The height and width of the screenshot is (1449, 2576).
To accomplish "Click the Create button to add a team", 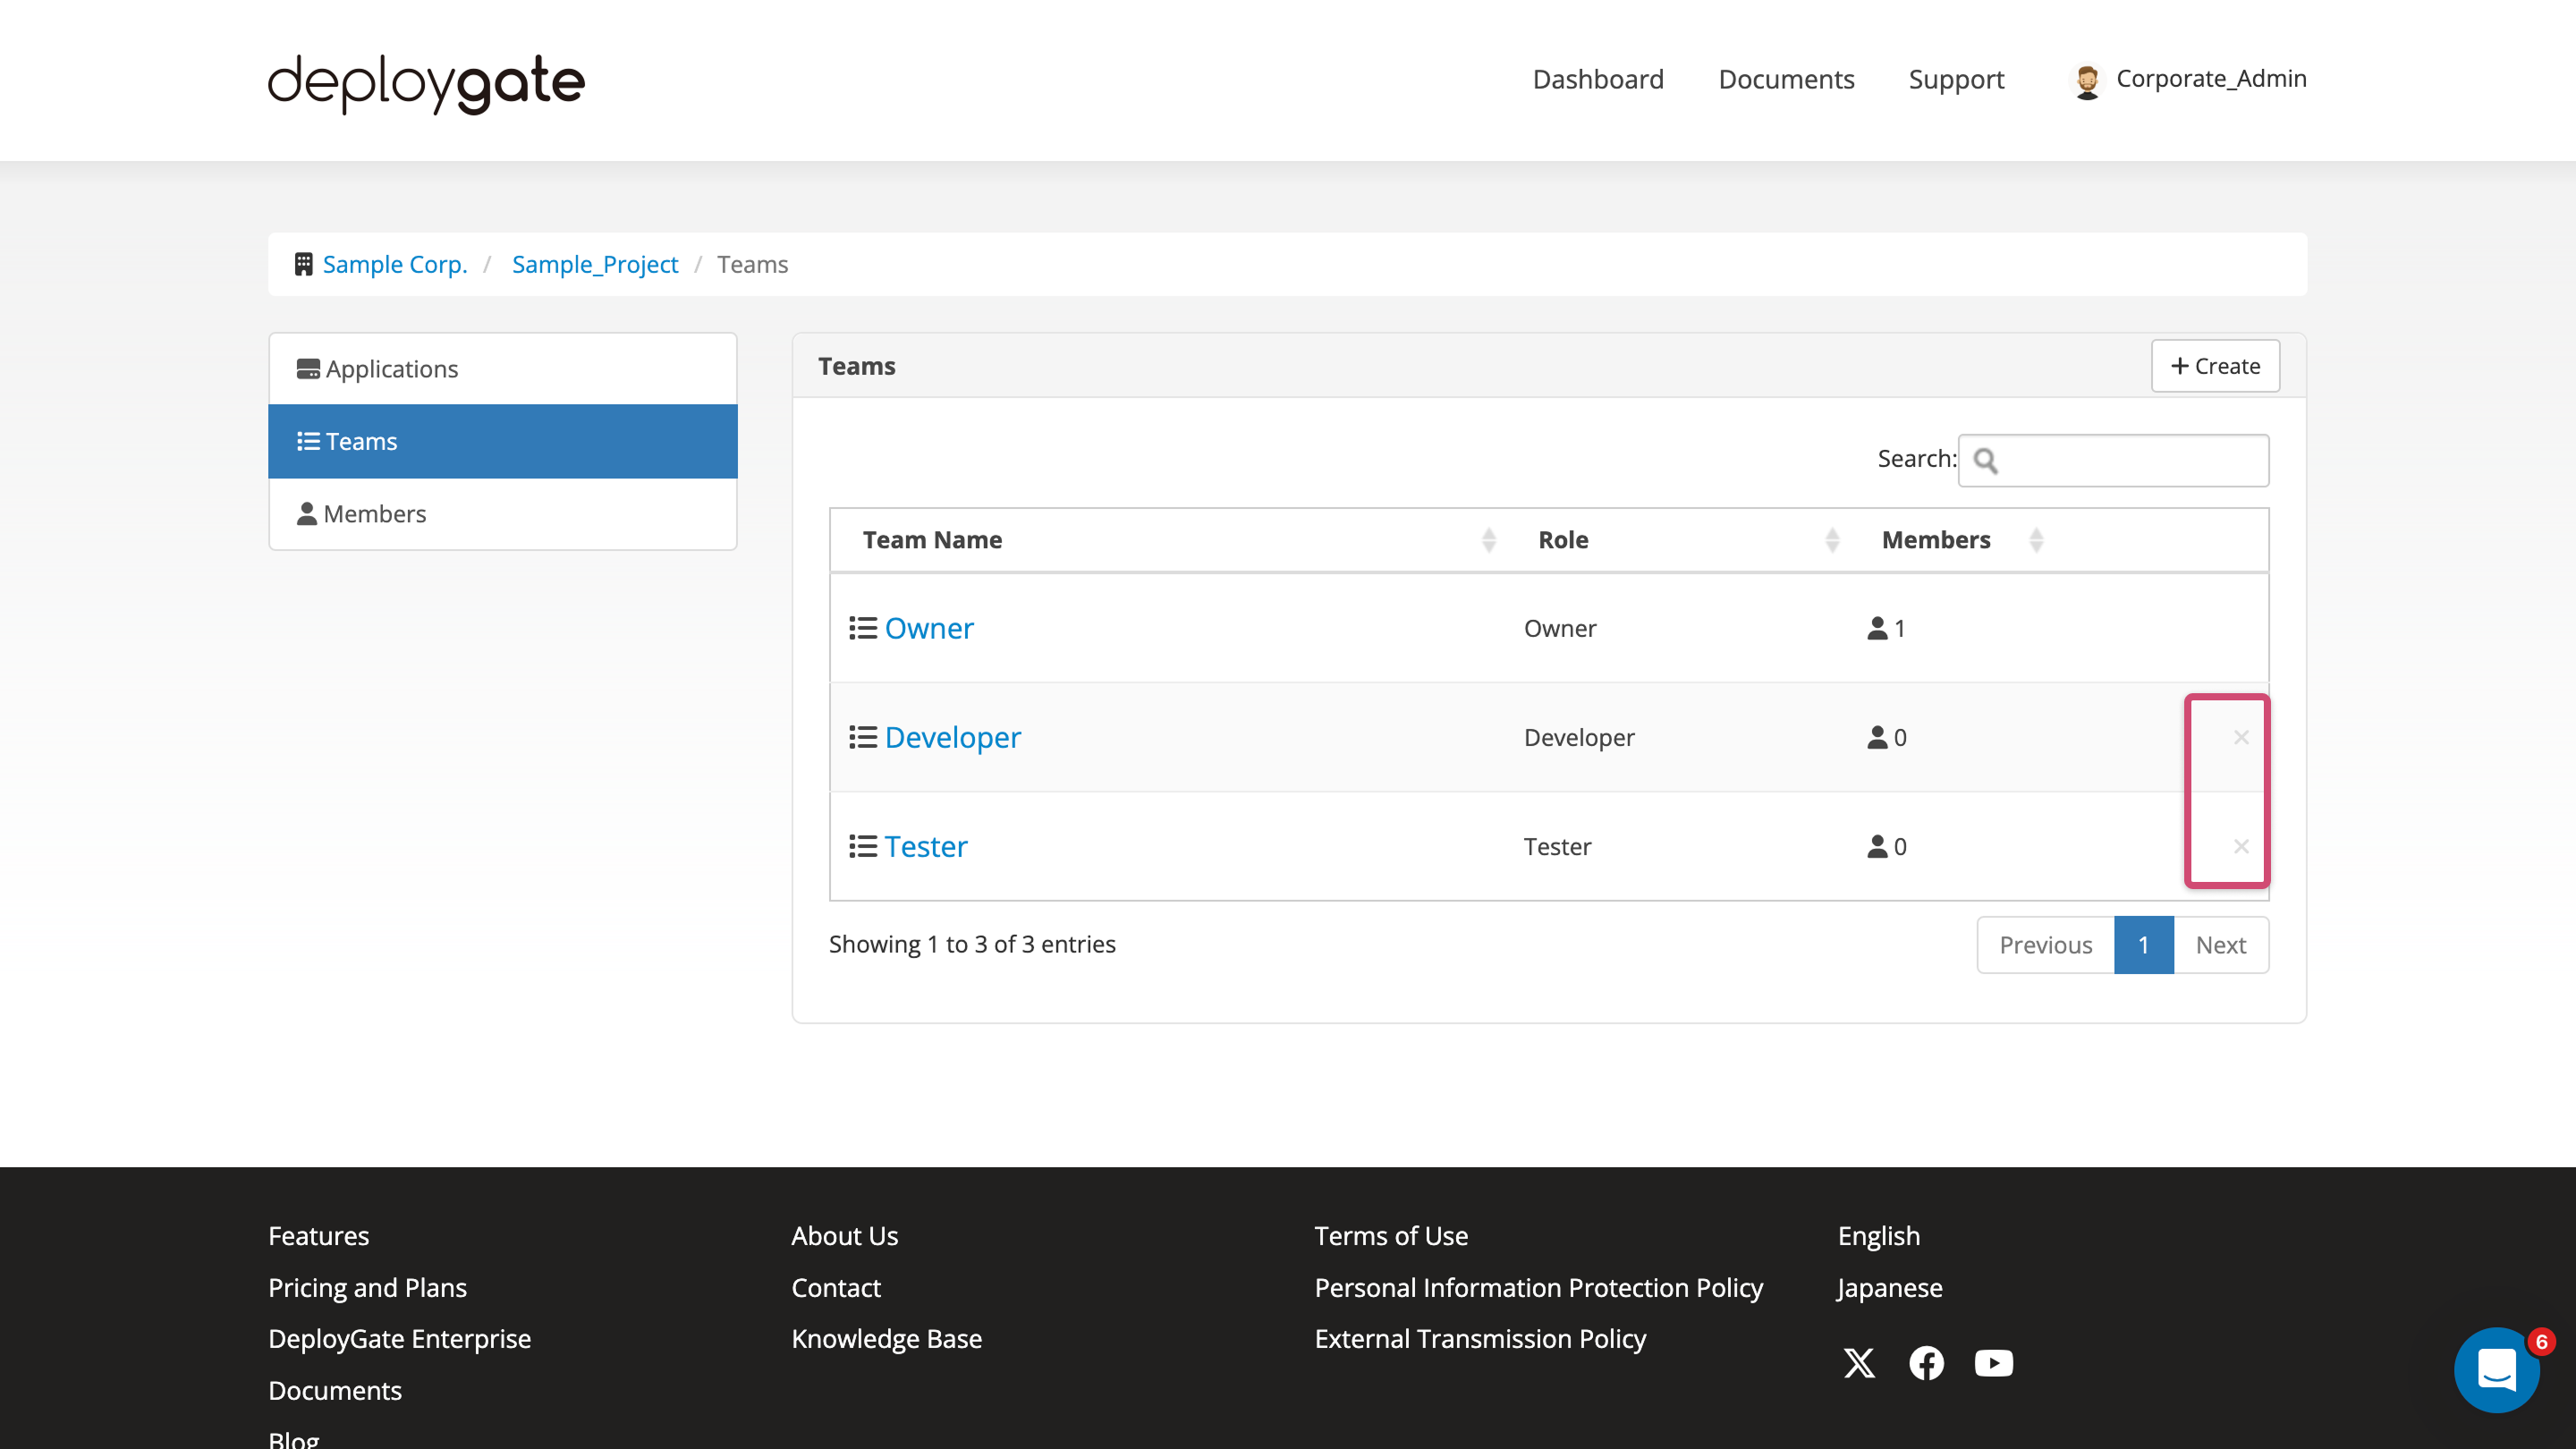I will pos(2214,366).
